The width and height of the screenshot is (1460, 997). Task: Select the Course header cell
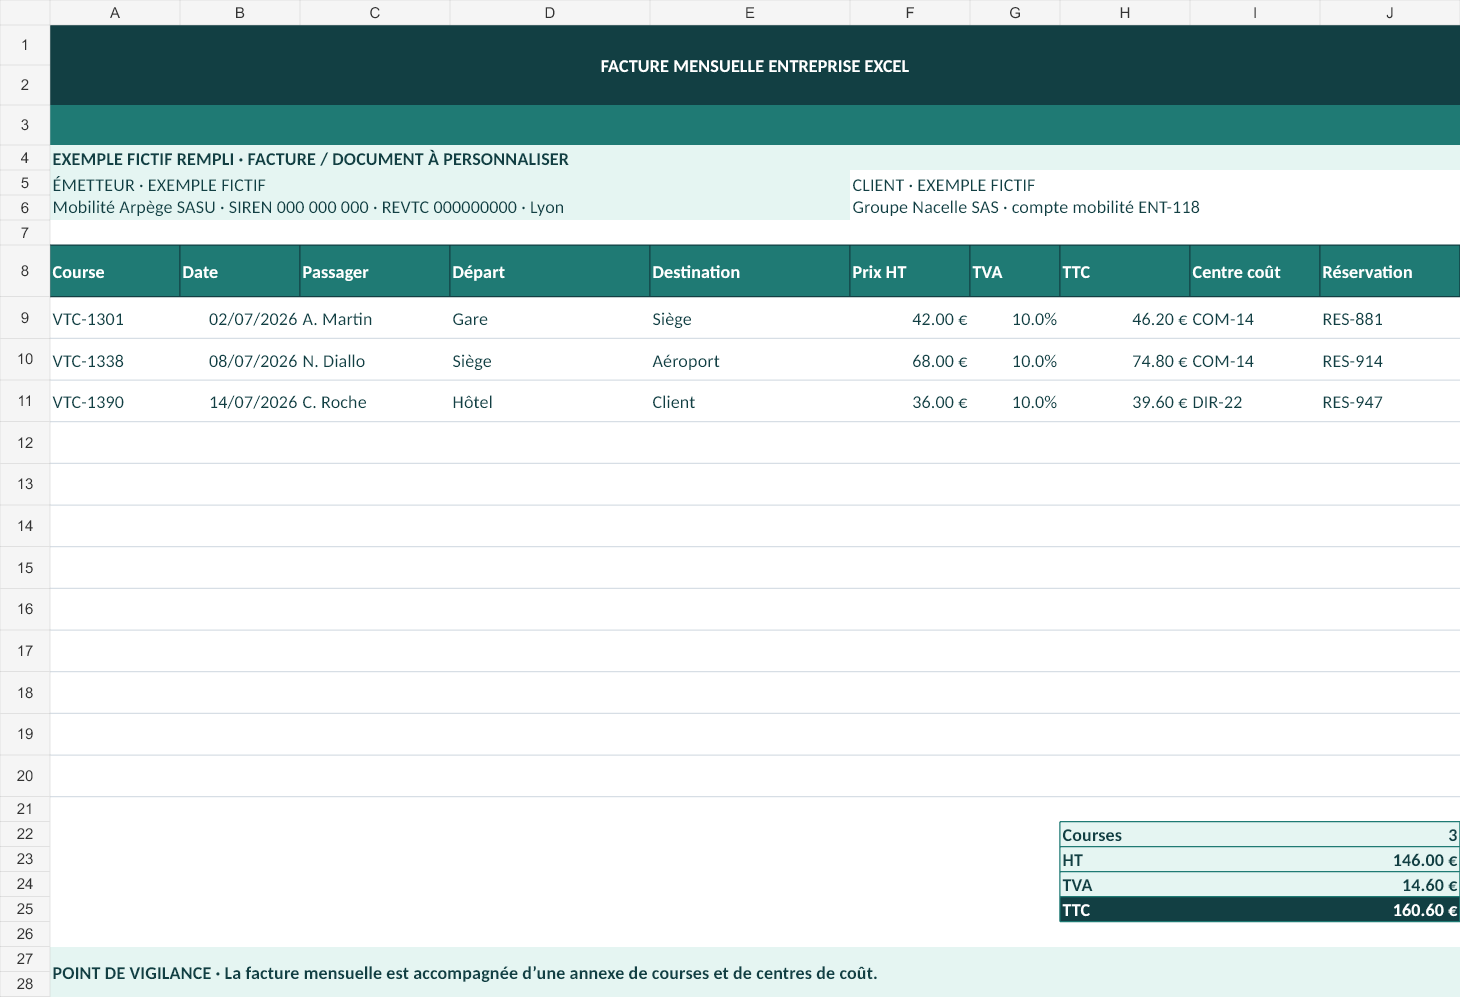115,271
